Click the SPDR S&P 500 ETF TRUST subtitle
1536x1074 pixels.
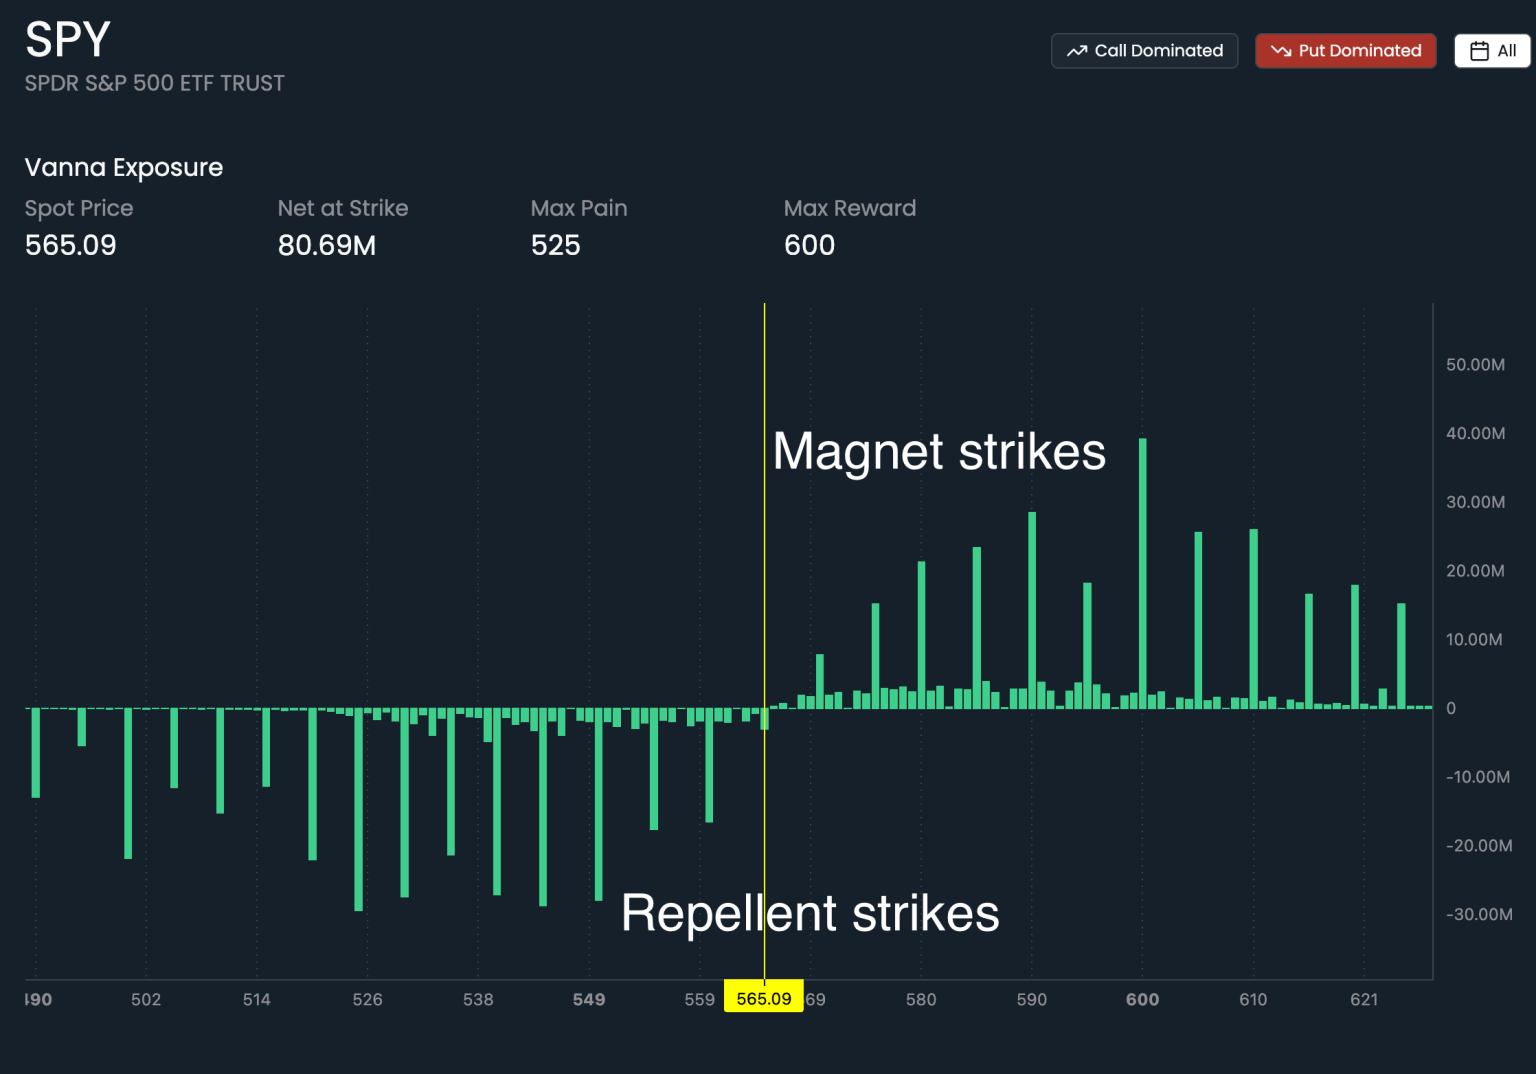click(155, 83)
